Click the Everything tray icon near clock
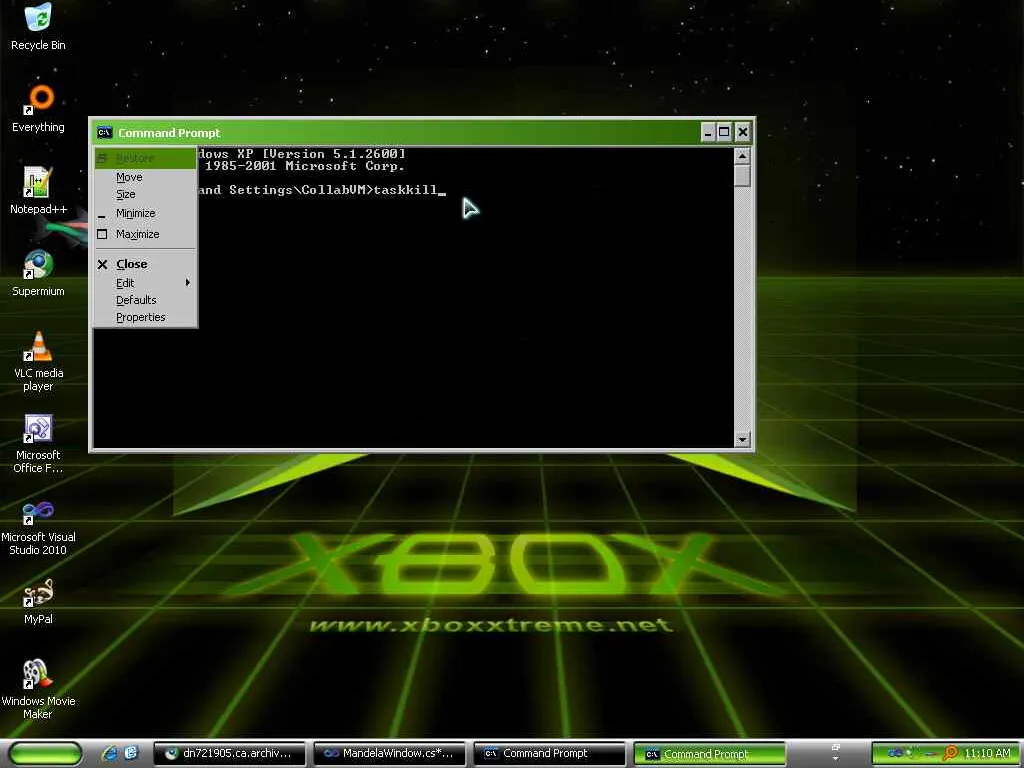 point(951,753)
